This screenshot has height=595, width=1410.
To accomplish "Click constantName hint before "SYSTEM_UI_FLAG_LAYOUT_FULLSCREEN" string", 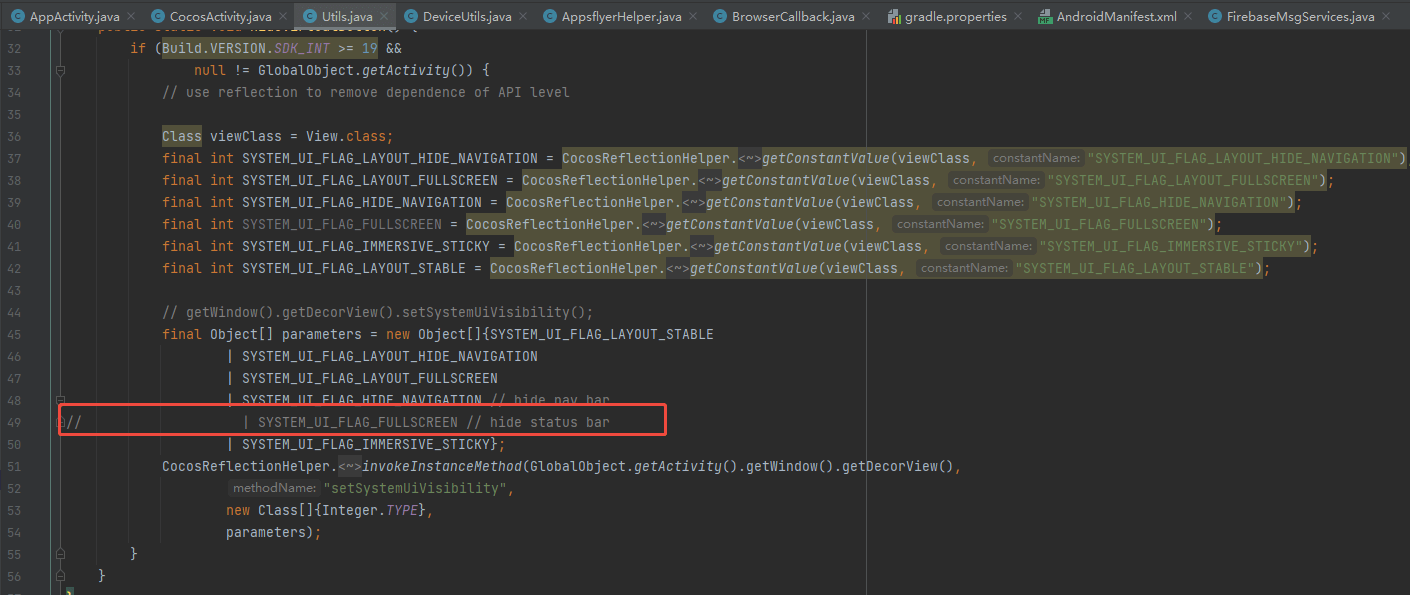I will point(995,180).
